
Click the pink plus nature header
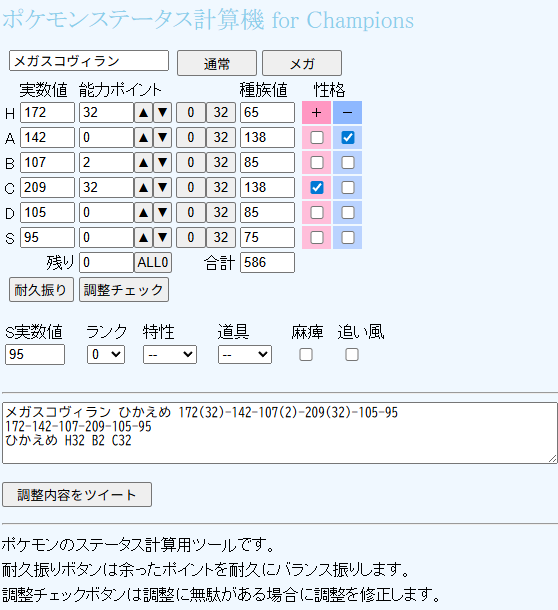pos(317,112)
